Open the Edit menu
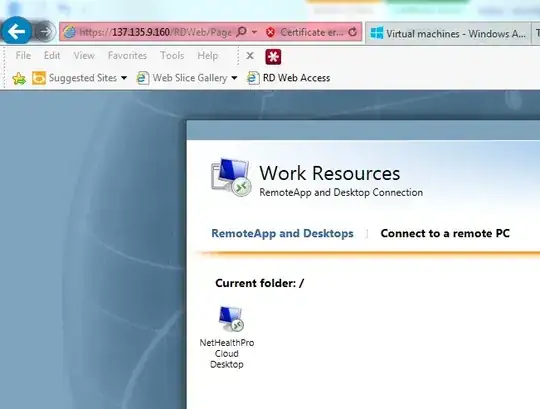 point(52,55)
